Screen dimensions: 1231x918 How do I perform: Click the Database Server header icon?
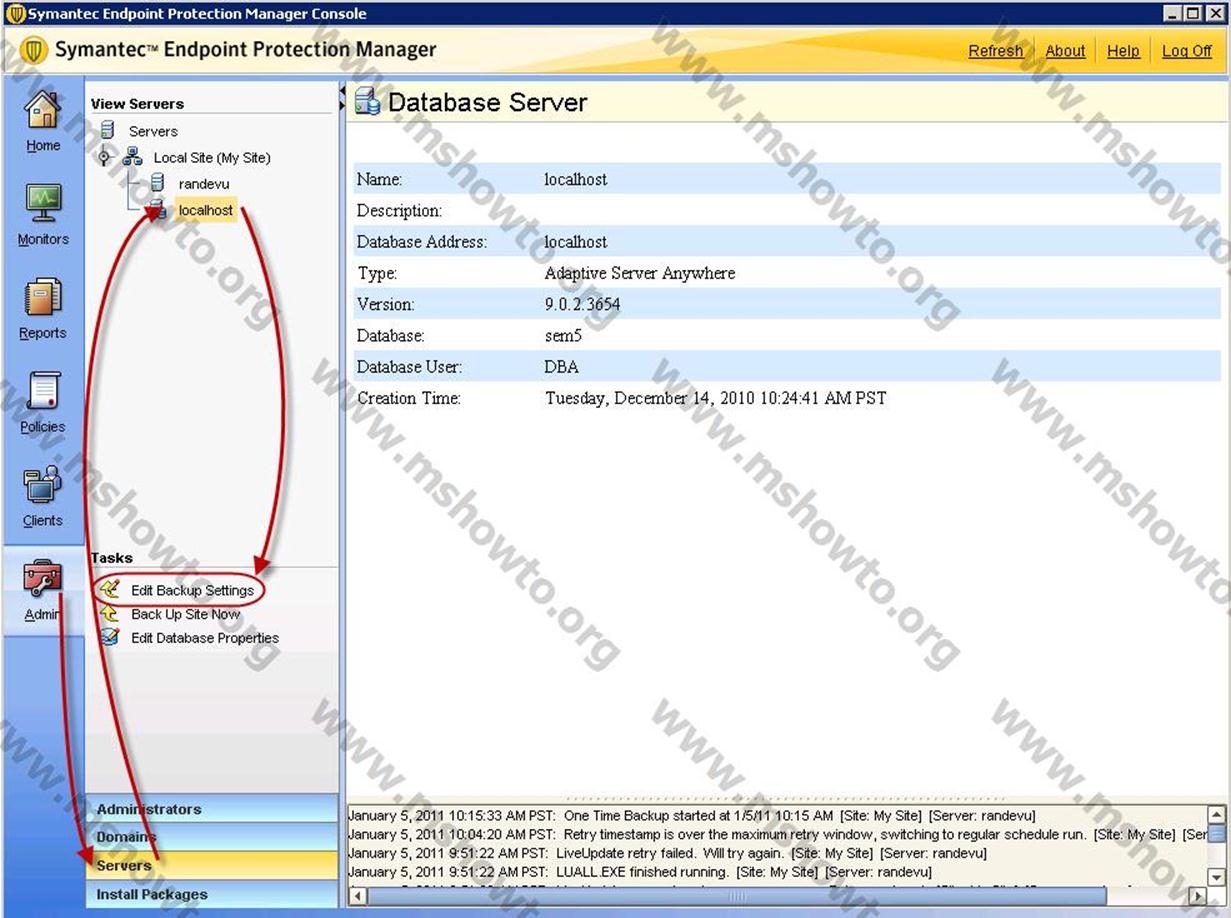click(x=367, y=102)
